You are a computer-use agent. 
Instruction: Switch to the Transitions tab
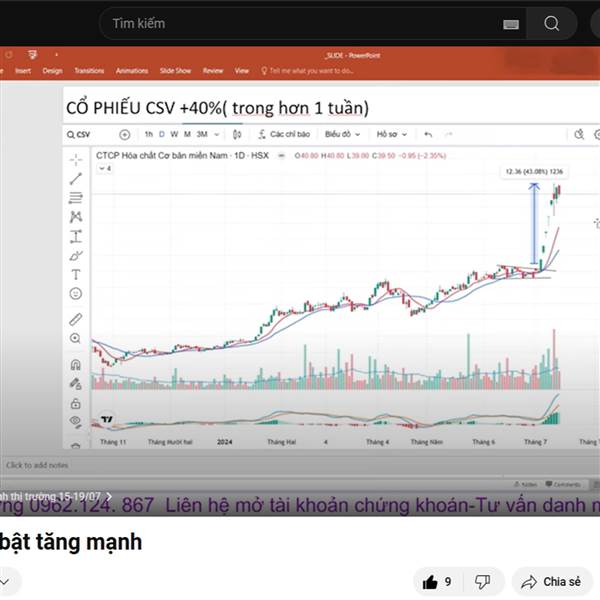click(89, 71)
